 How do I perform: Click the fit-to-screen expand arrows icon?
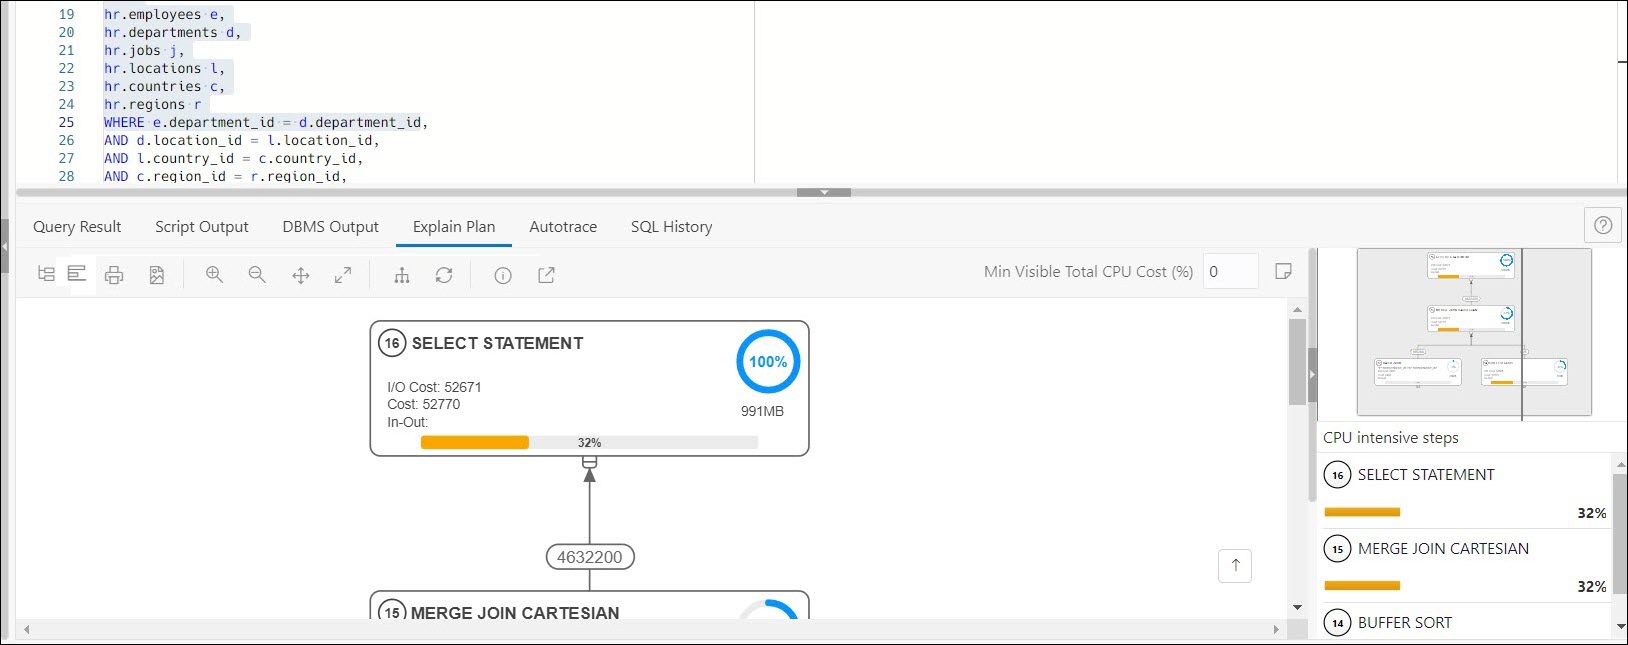[x=343, y=275]
